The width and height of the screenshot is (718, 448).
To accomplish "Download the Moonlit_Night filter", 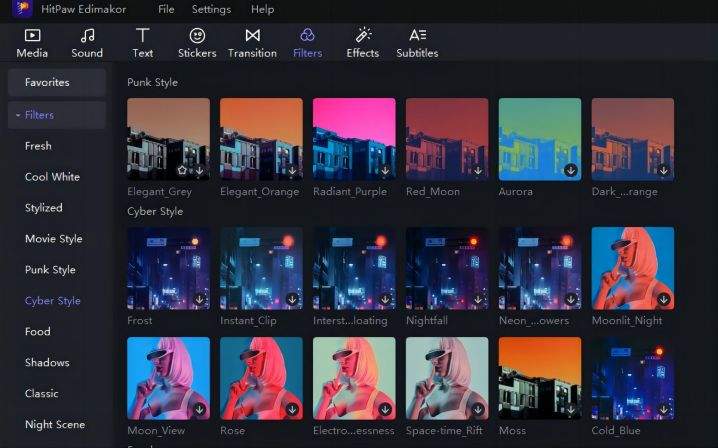I will [663, 299].
